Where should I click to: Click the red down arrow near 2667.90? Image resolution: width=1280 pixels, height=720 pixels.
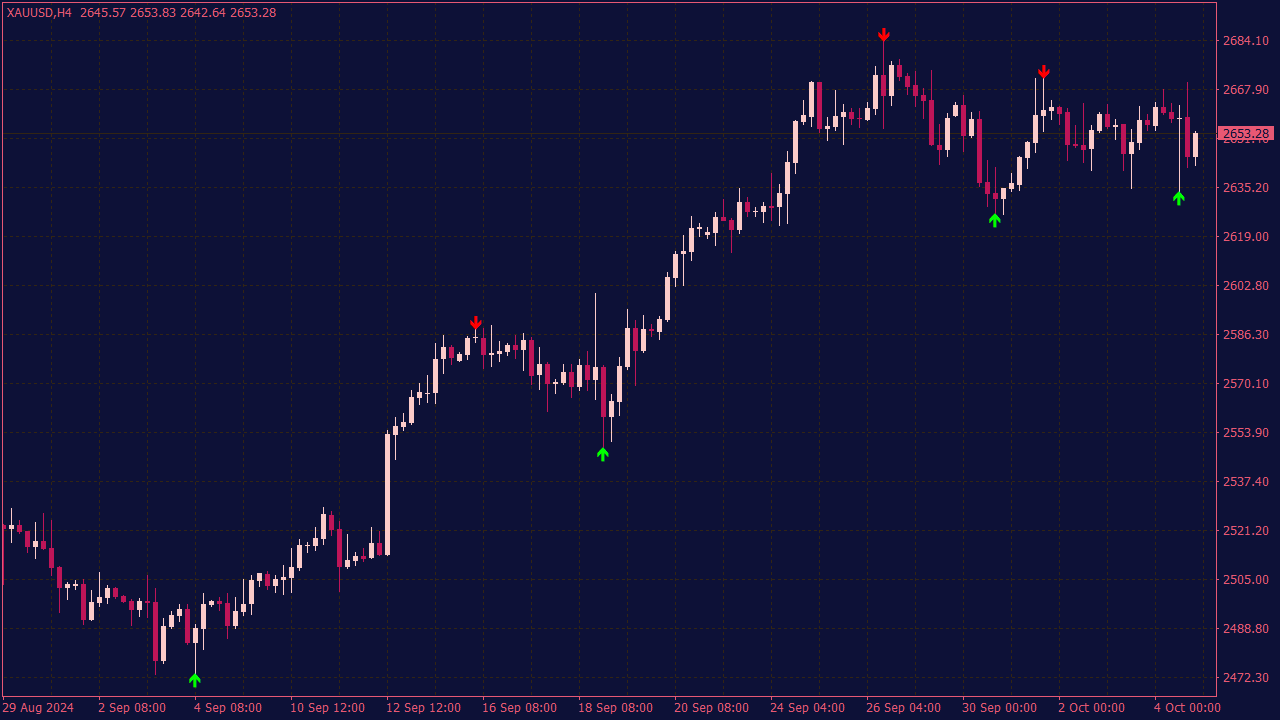1044,72
